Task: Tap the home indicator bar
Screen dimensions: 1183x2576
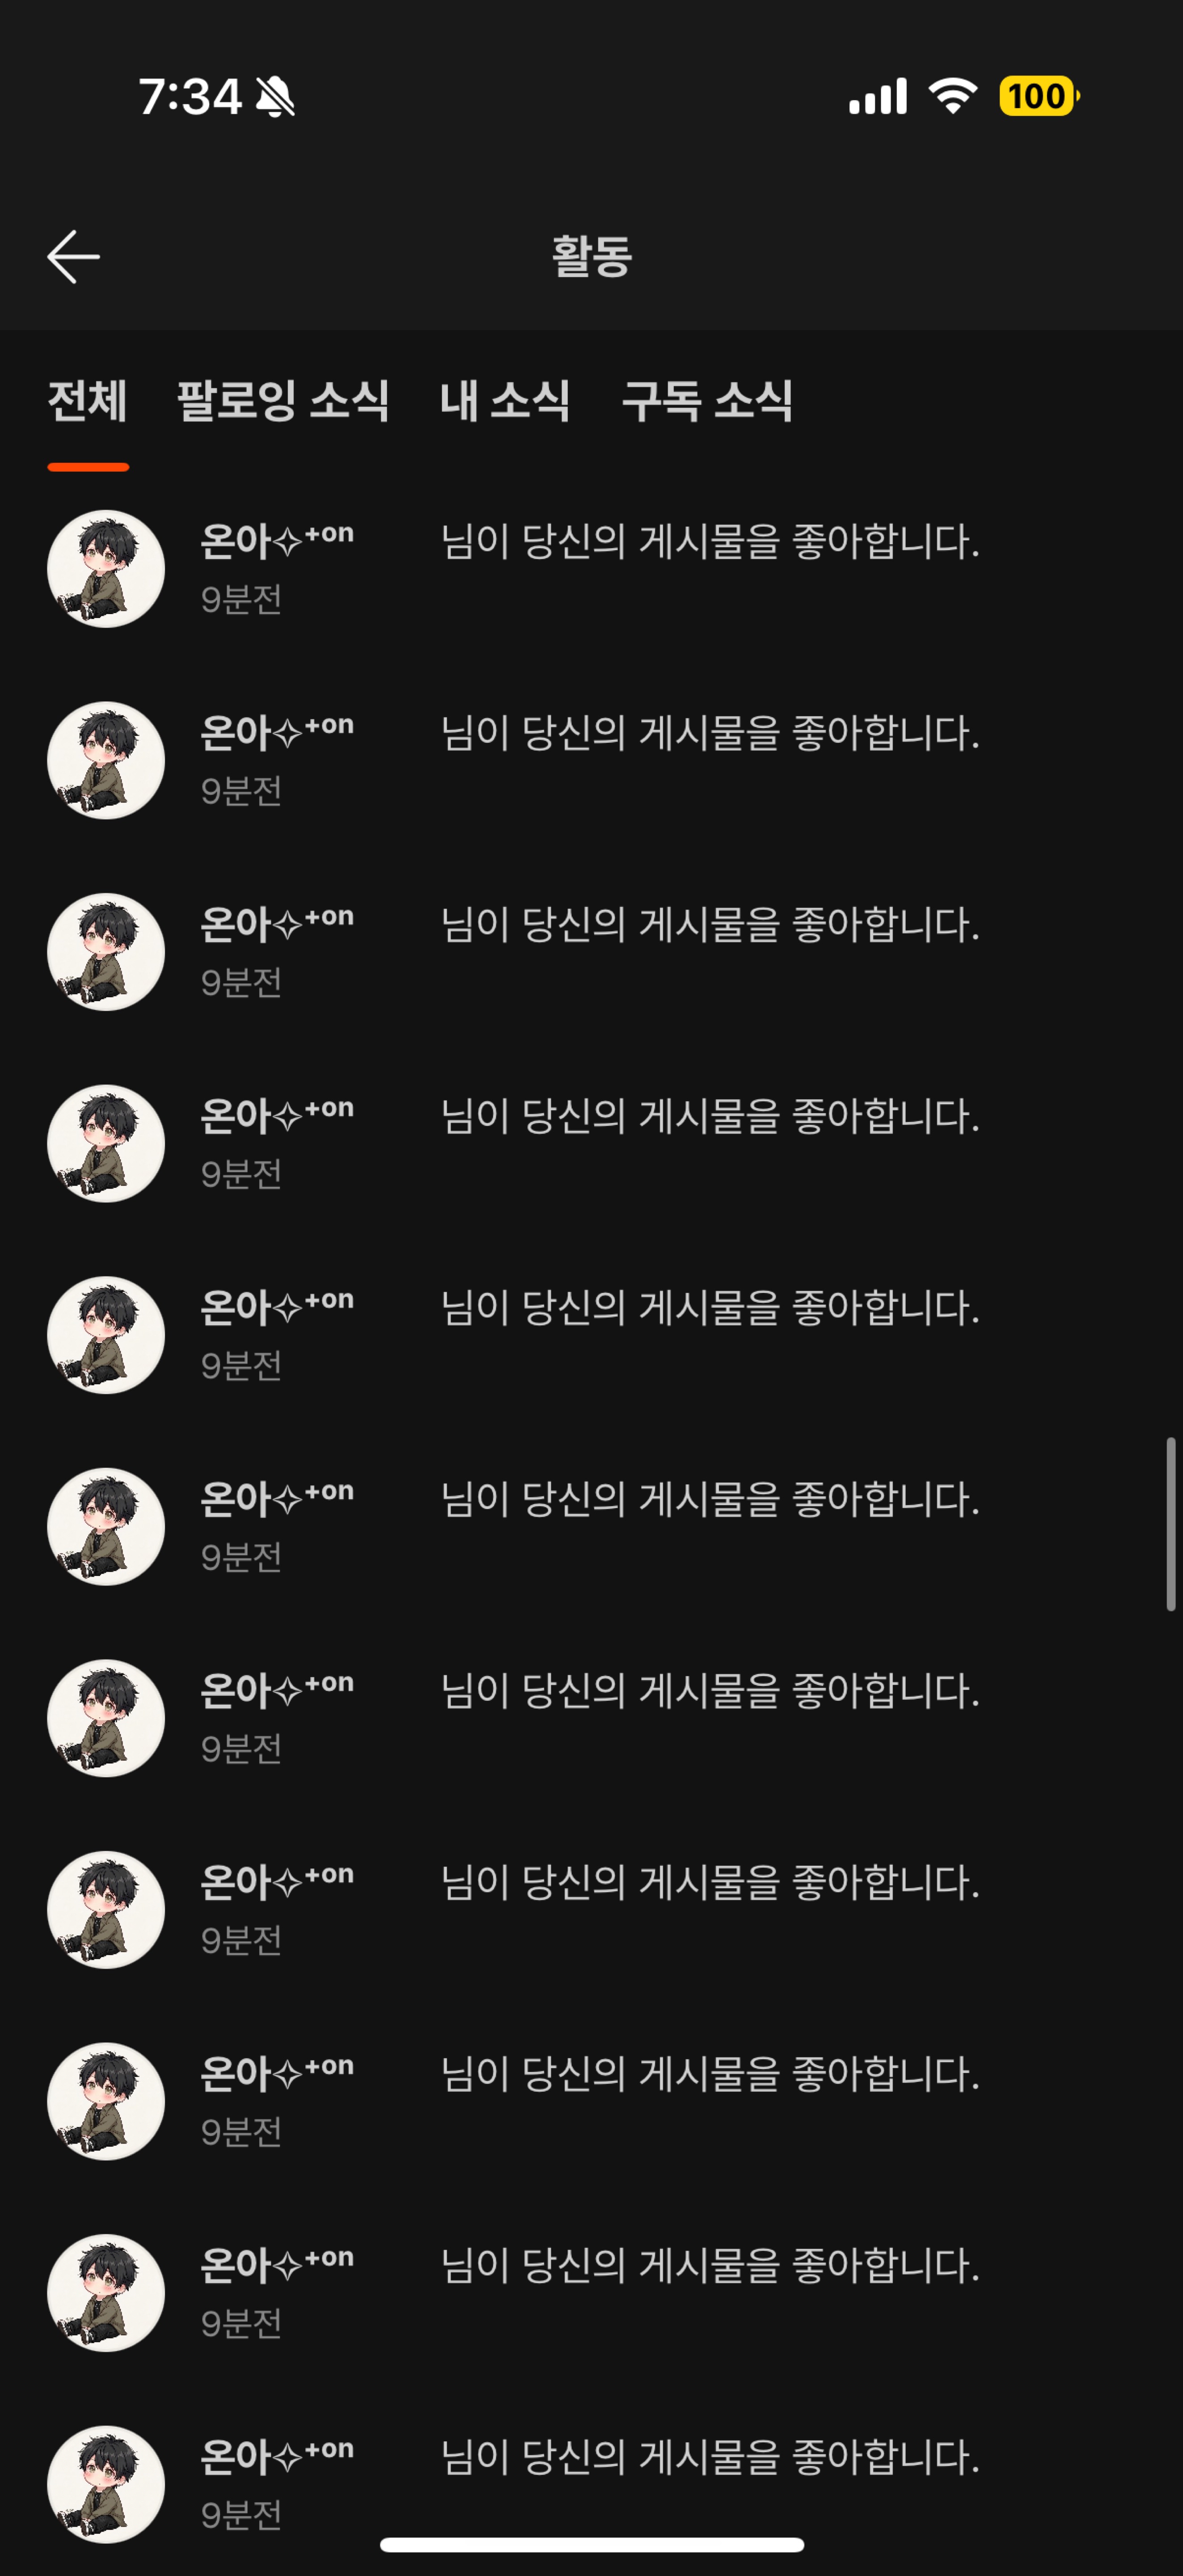Action: coord(592,2544)
